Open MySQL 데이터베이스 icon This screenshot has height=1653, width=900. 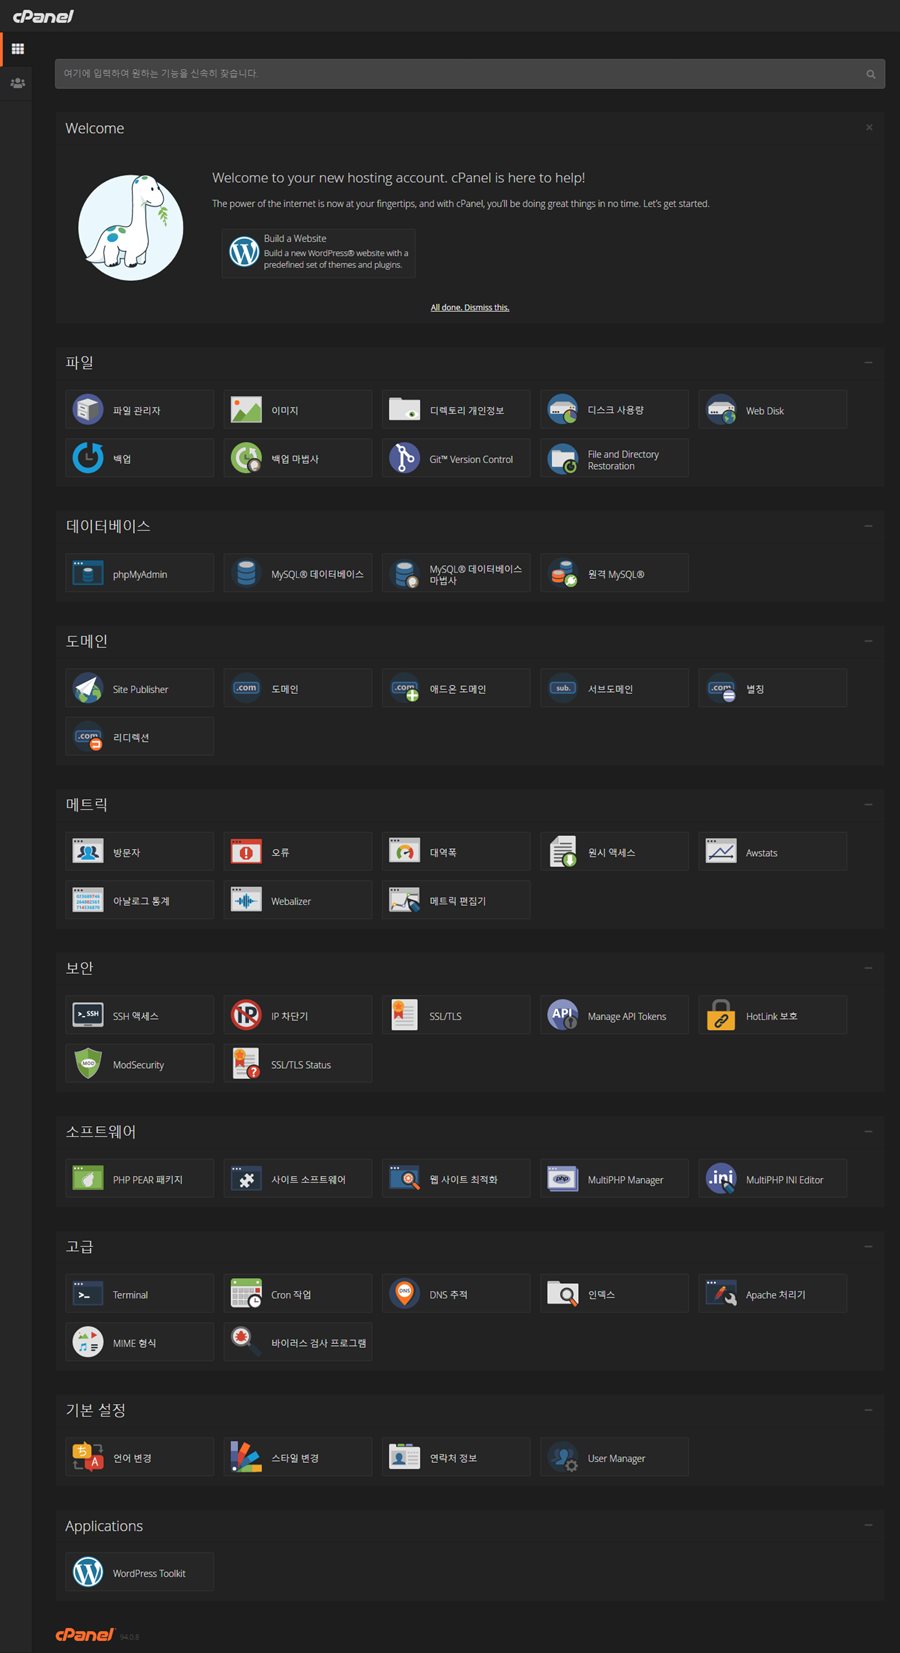tap(246, 574)
